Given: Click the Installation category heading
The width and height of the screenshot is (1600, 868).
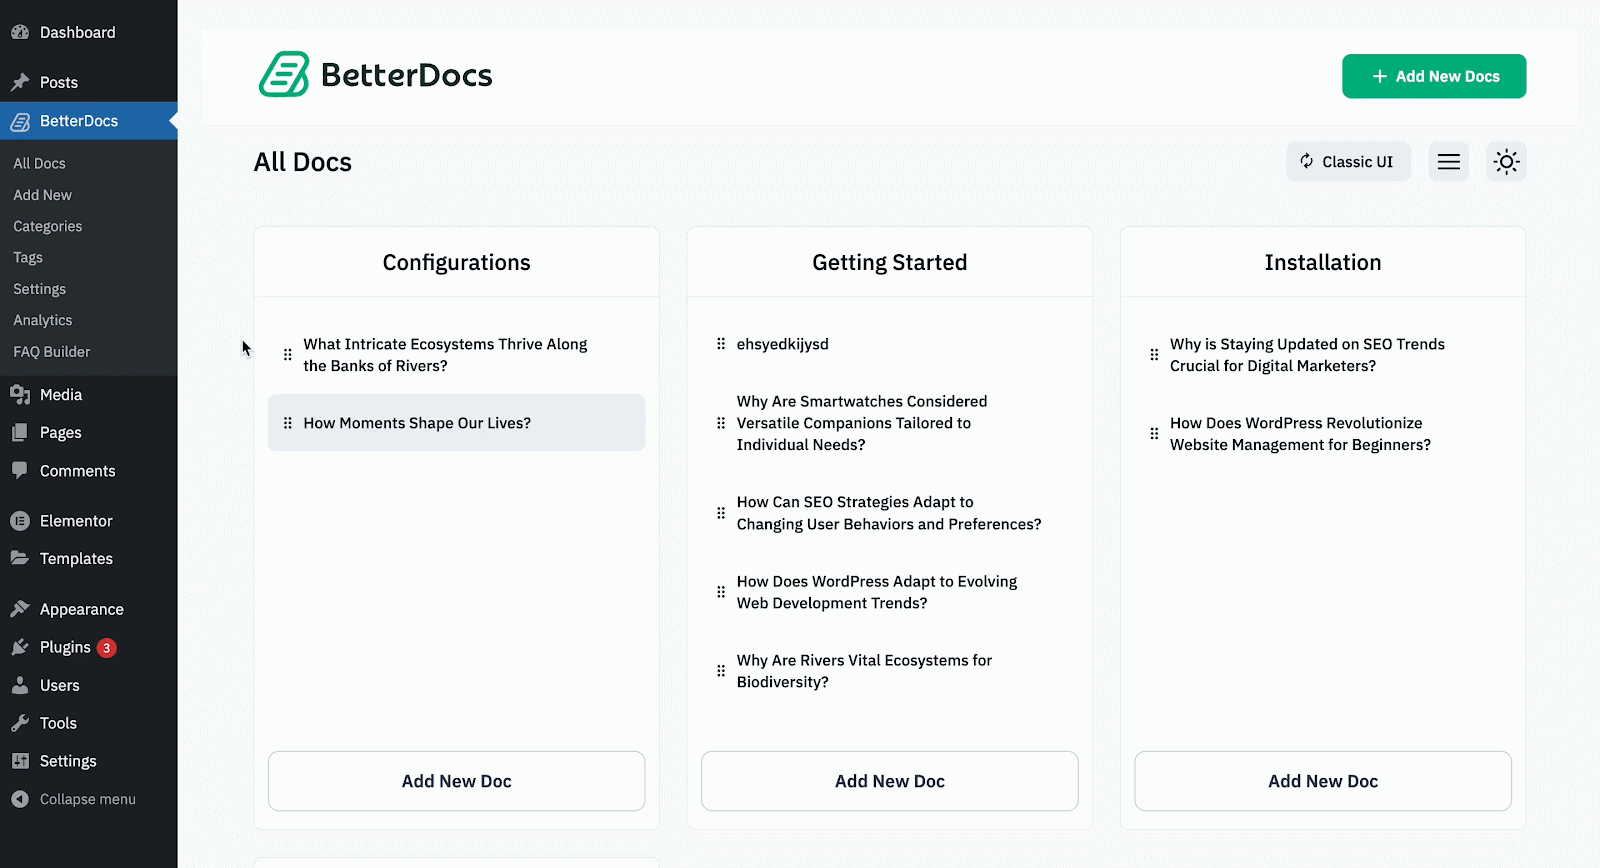Looking at the screenshot, I should click(1323, 262).
